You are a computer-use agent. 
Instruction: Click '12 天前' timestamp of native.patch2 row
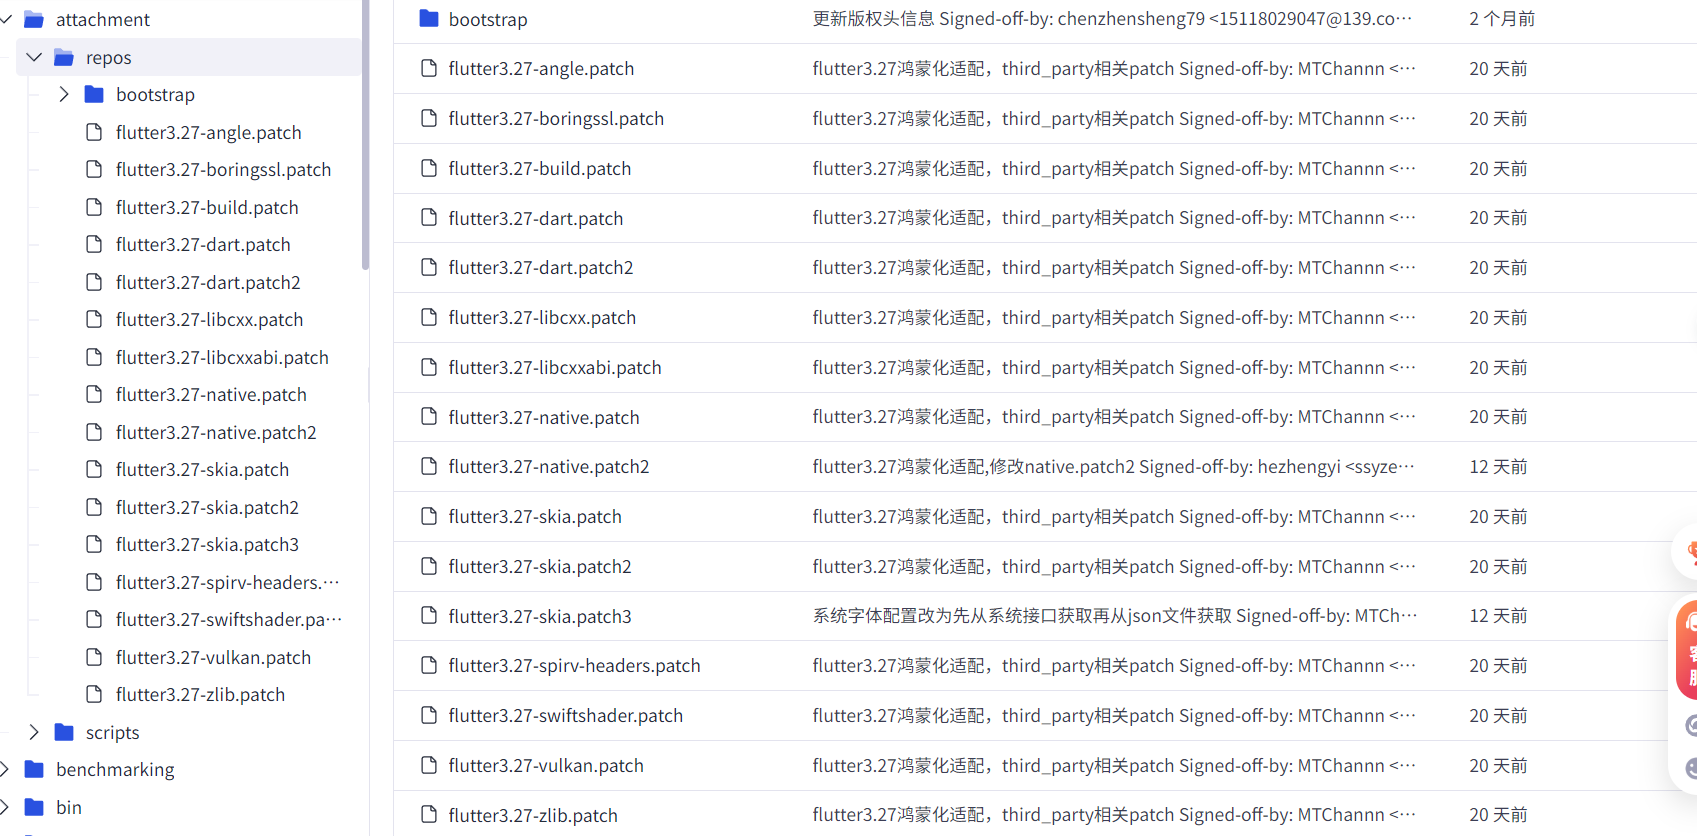[1498, 466]
